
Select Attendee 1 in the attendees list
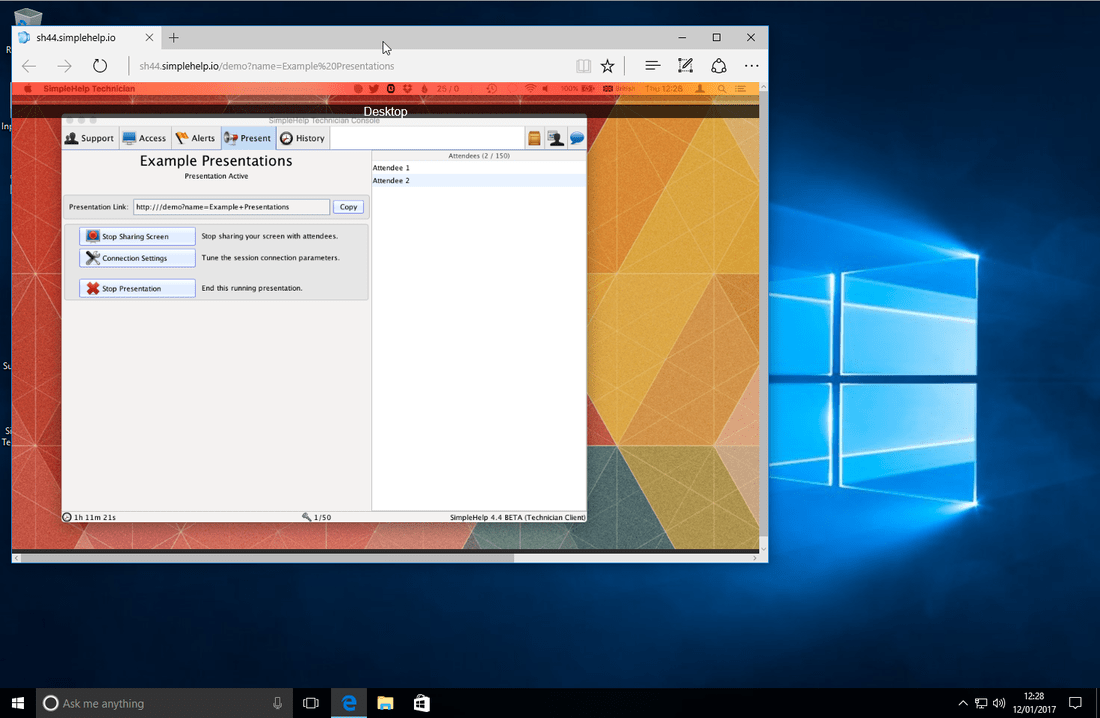coord(389,167)
